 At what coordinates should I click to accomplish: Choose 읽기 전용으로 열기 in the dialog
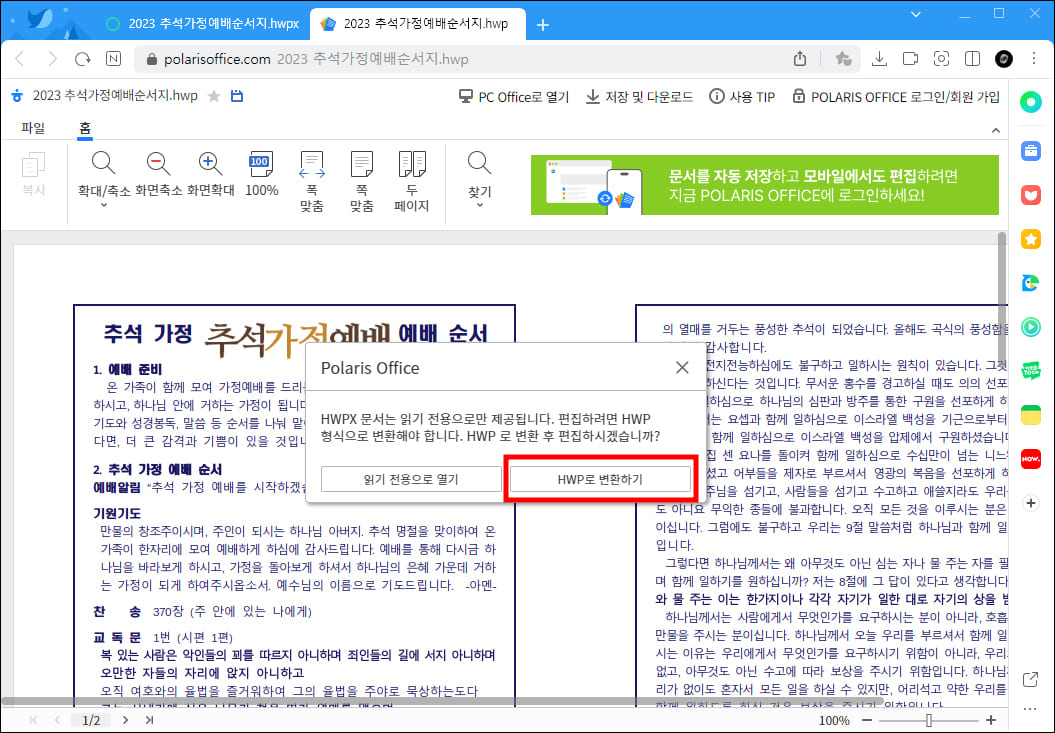pos(411,479)
